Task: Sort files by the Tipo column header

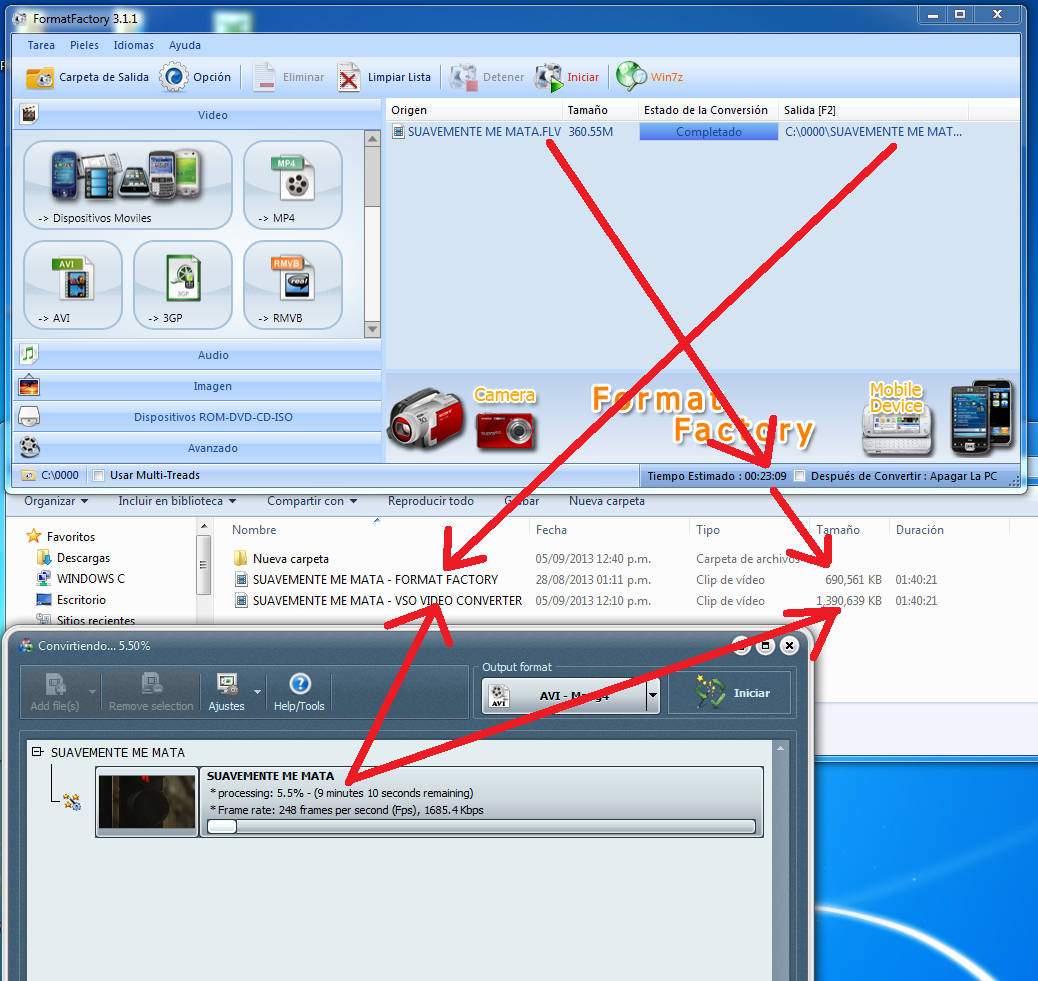Action: click(x=708, y=530)
